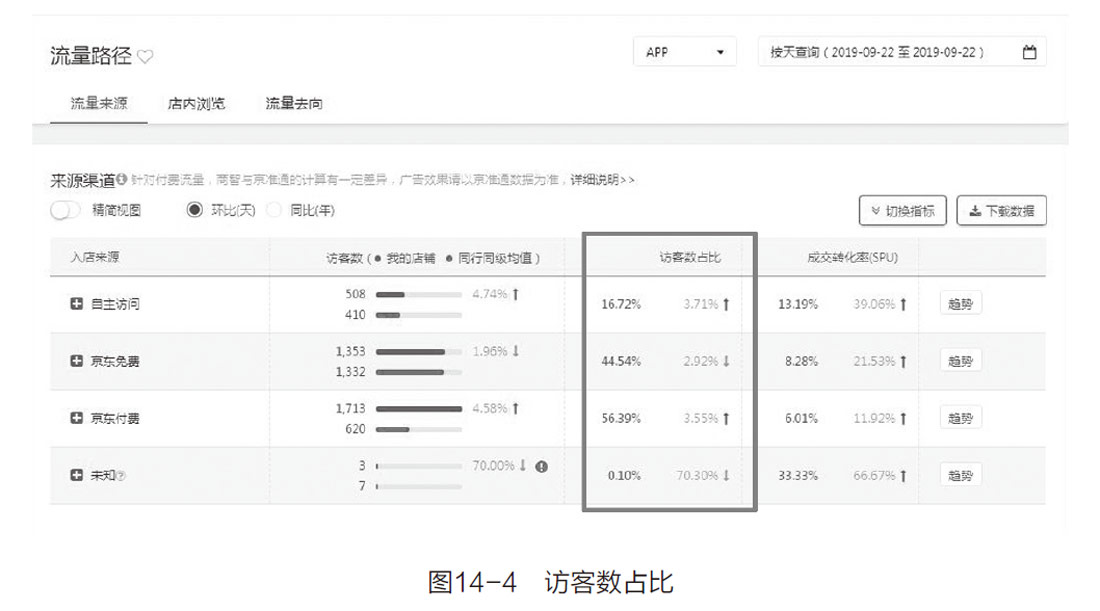
Task: Open the APP platform dropdown
Action: (684, 52)
